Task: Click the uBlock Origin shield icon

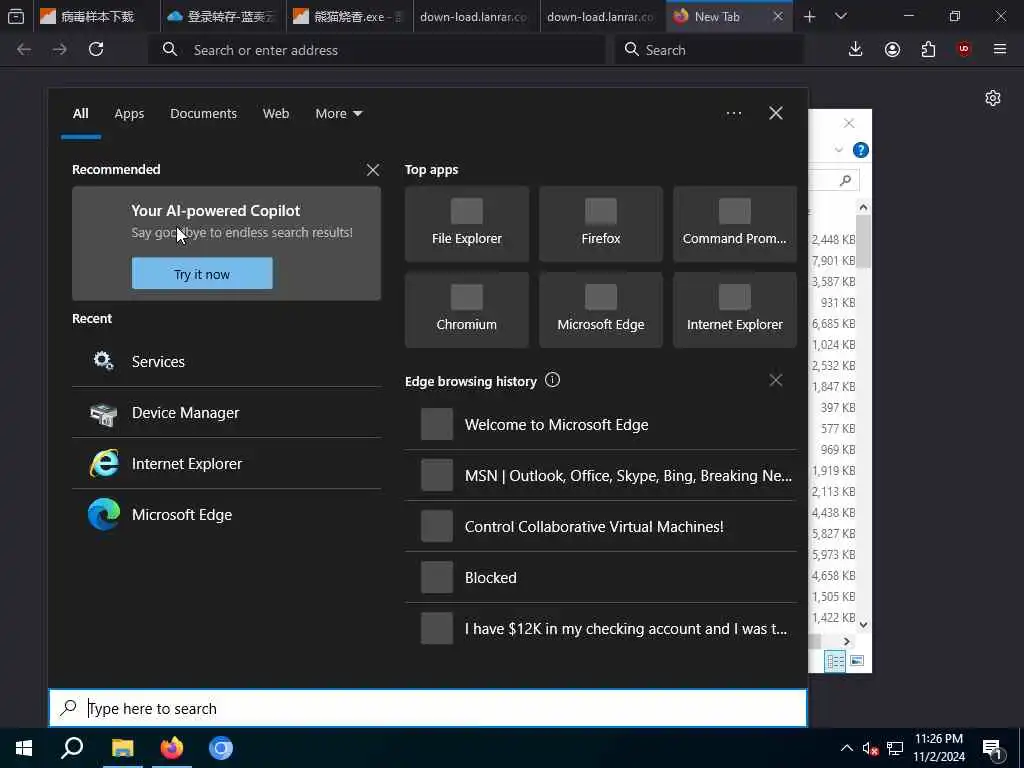Action: [964, 49]
